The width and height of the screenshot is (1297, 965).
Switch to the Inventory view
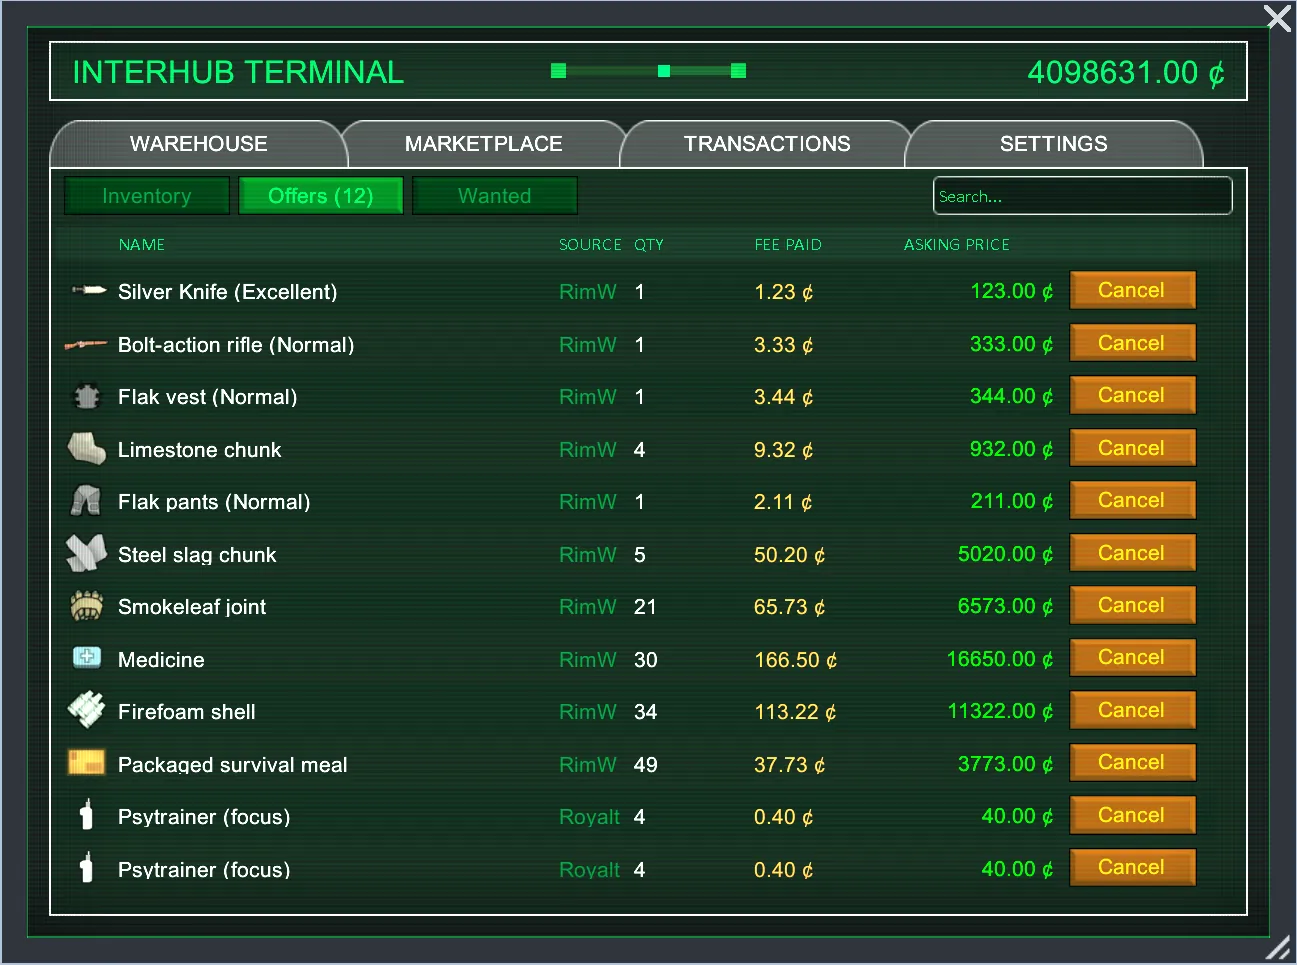(147, 196)
